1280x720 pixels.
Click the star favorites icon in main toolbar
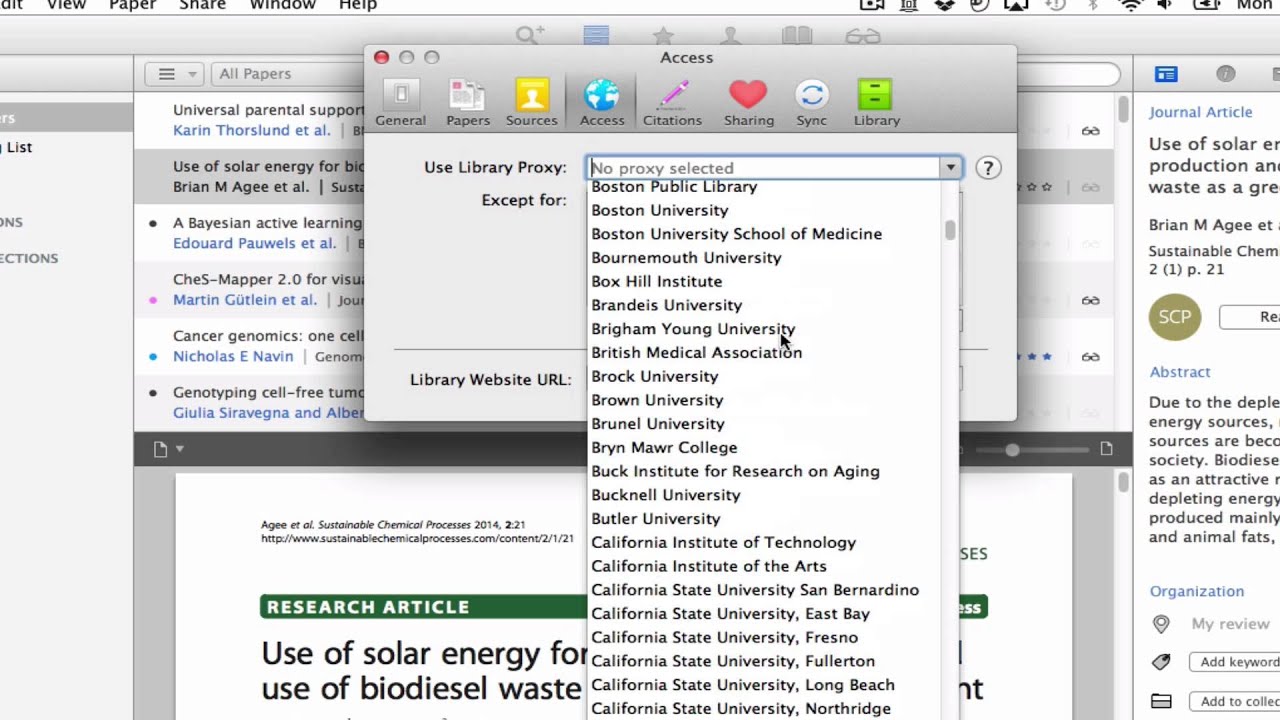point(662,37)
